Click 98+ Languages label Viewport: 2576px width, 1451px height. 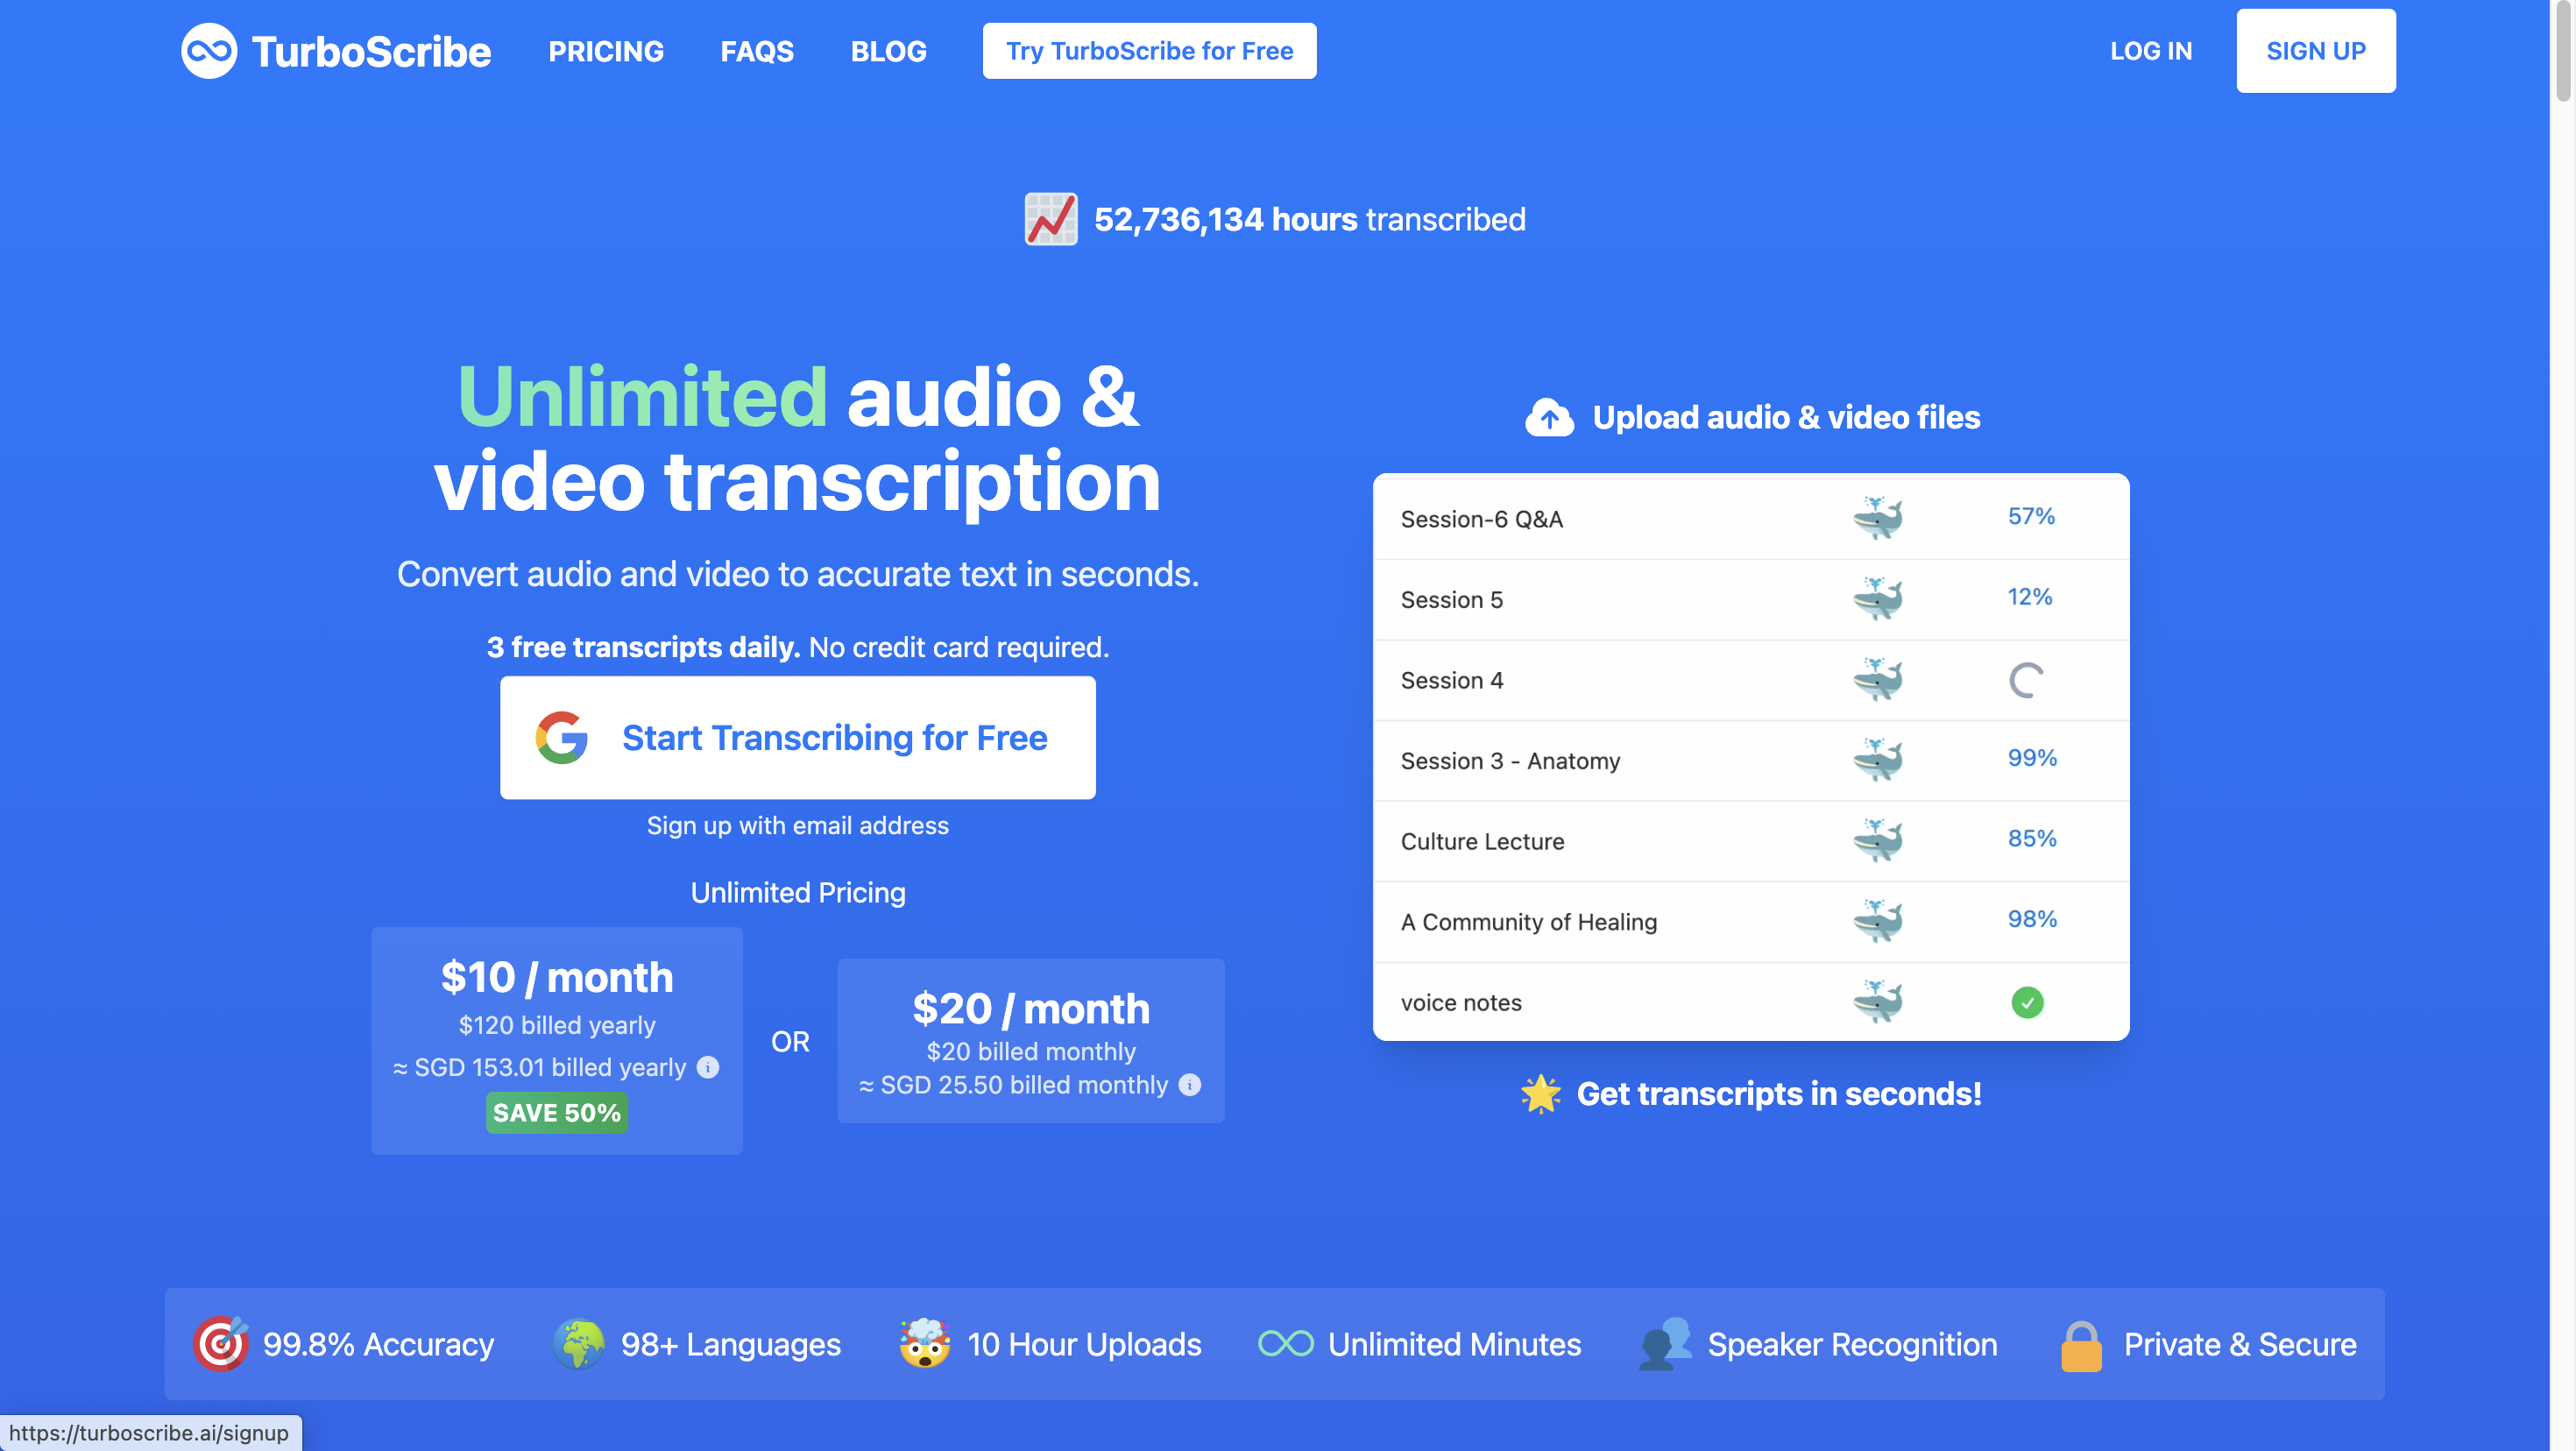(730, 1345)
